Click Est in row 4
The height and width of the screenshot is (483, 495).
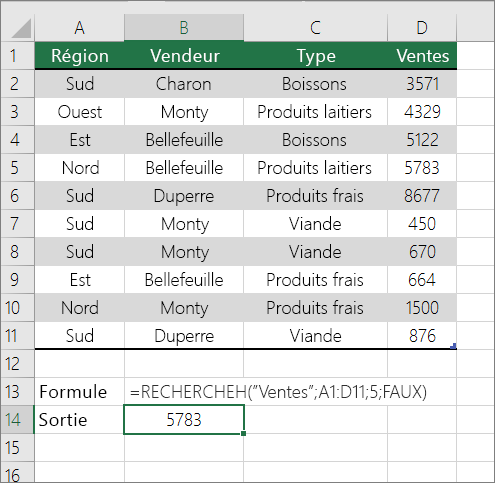tap(79, 140)
